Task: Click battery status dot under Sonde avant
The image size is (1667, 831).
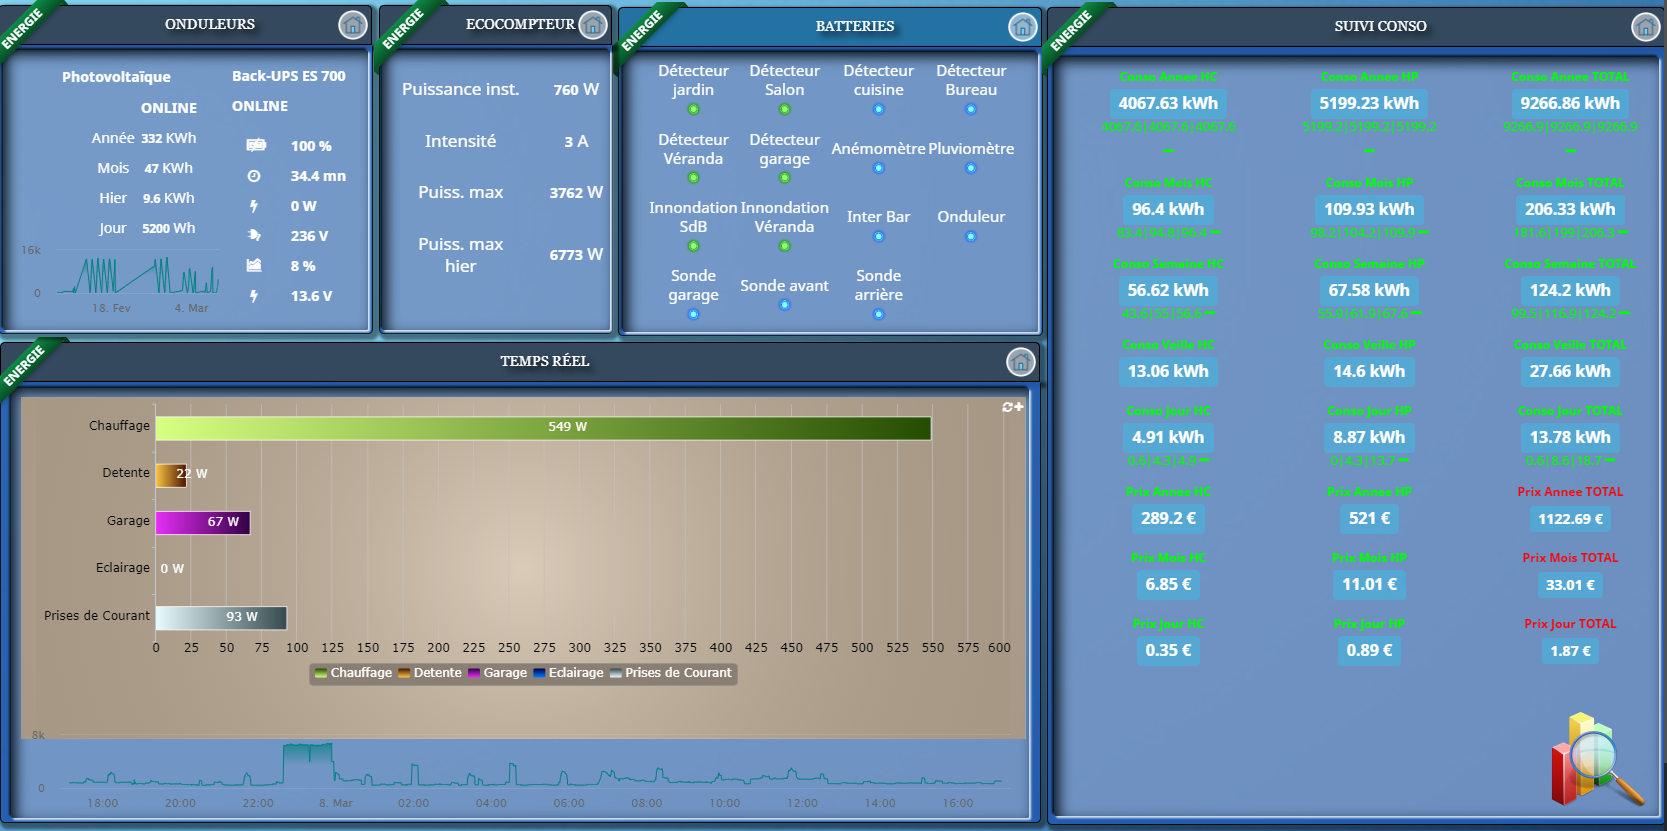Action: (x=784, y=305)
